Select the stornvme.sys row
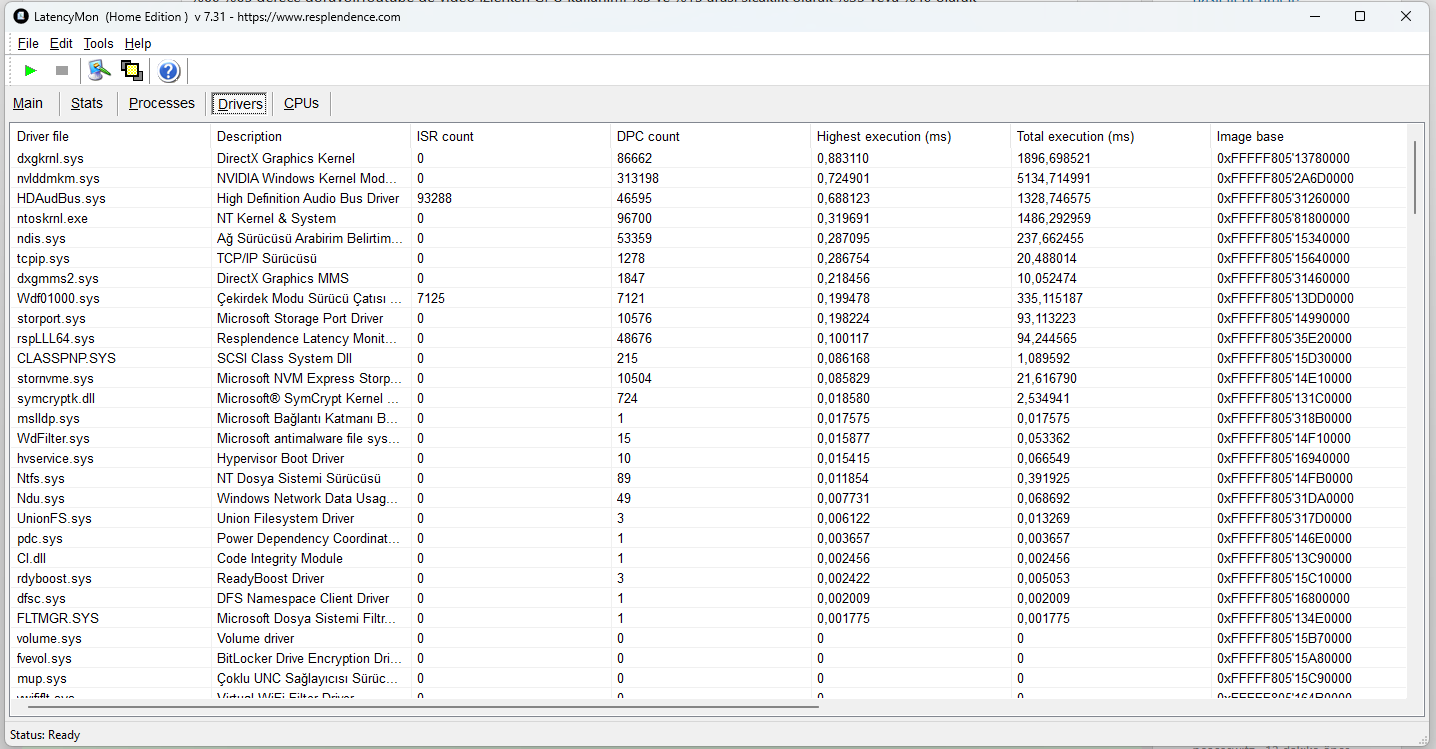The width and height of the screenshot is (1436, 749). (708, 378)
